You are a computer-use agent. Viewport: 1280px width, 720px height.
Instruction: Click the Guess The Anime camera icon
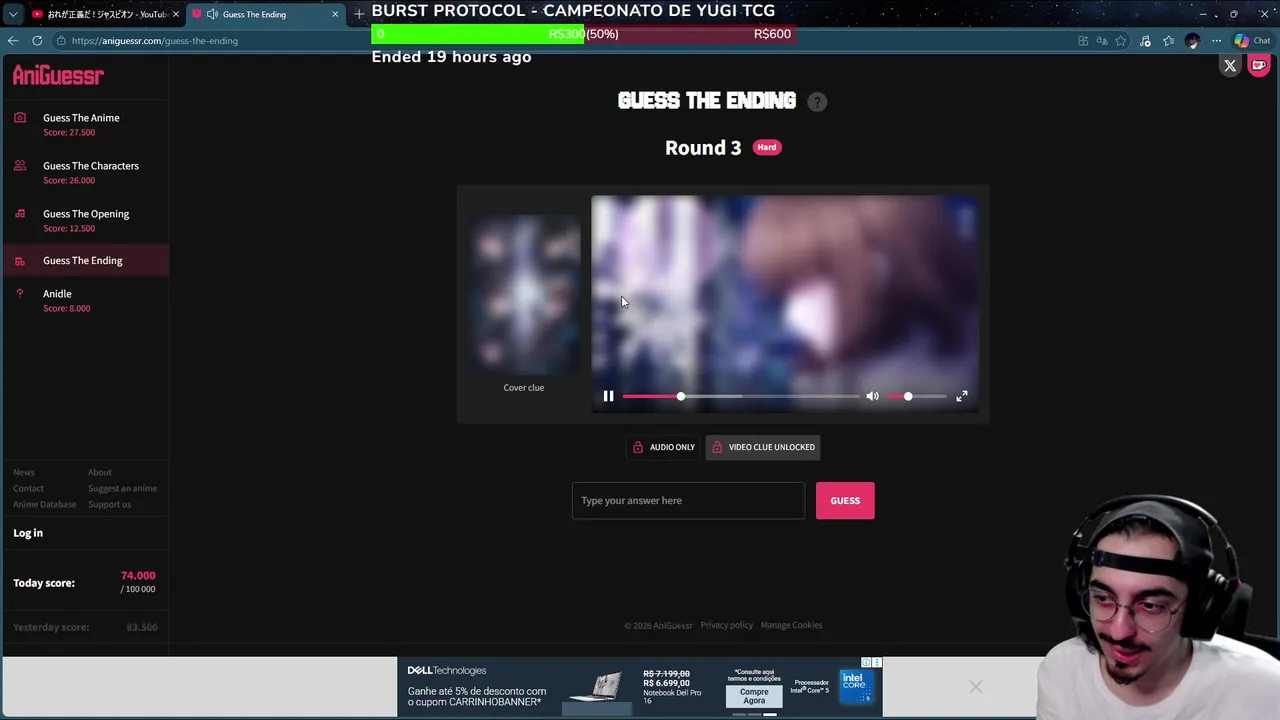(x=20, y=118)
